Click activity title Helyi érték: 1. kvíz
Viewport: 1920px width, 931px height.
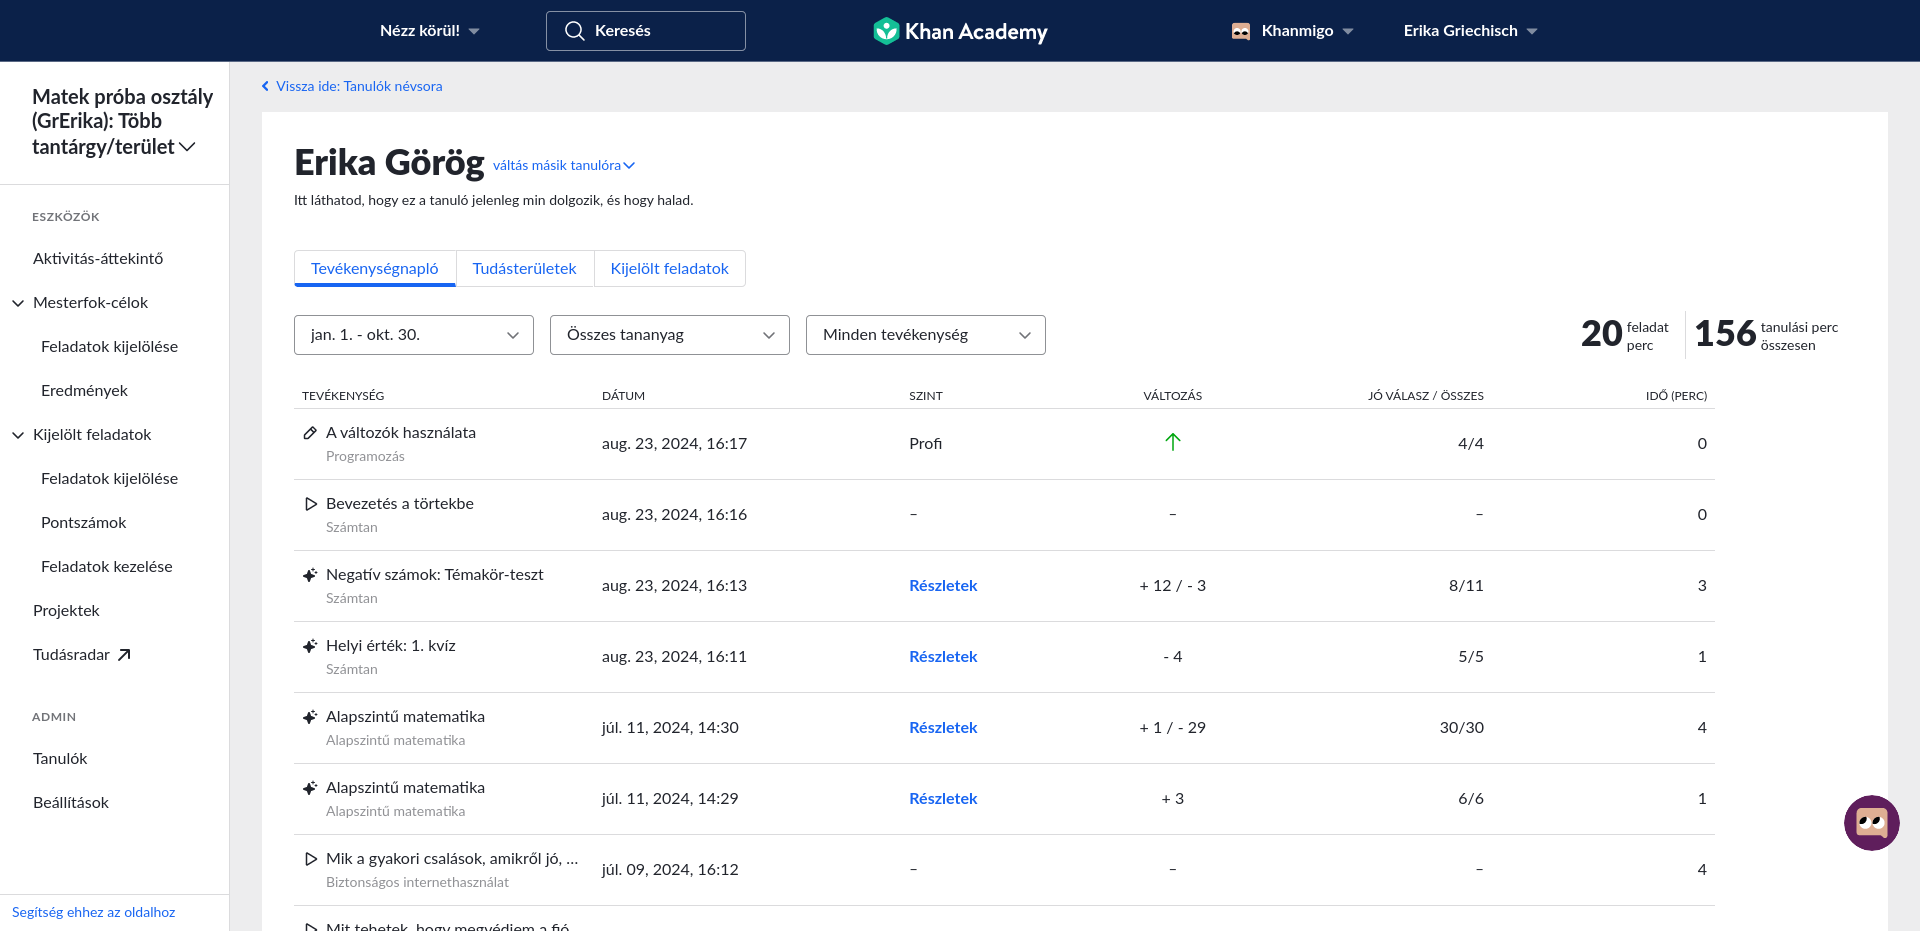point(391,645)
